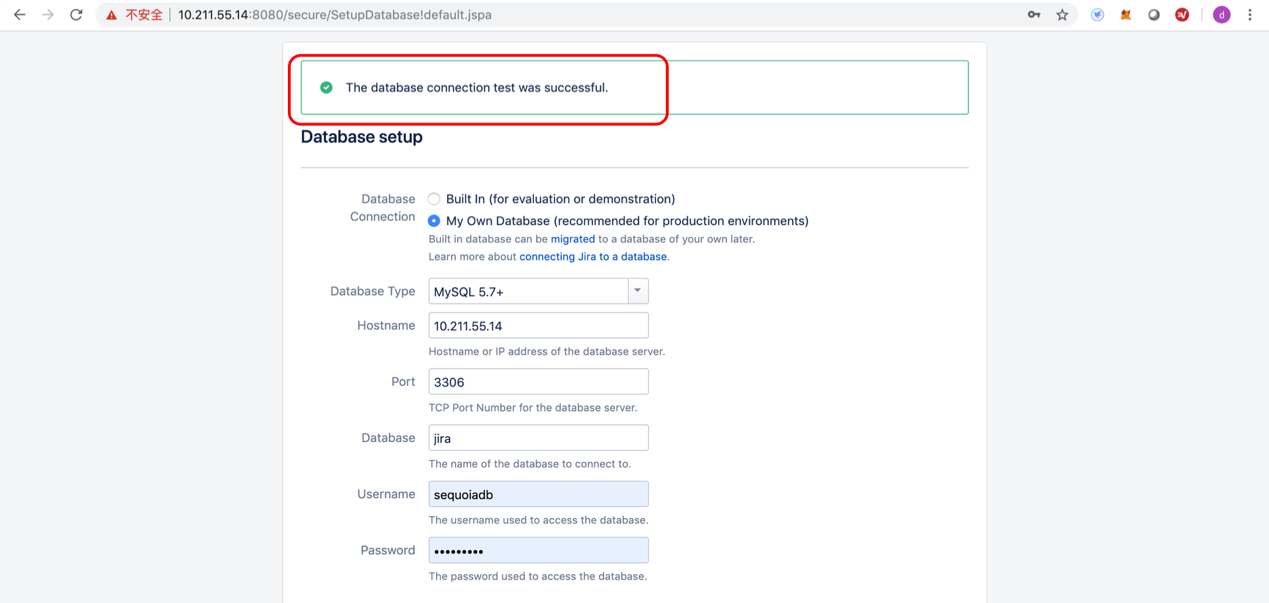Click the Username input field

[538, 494]
